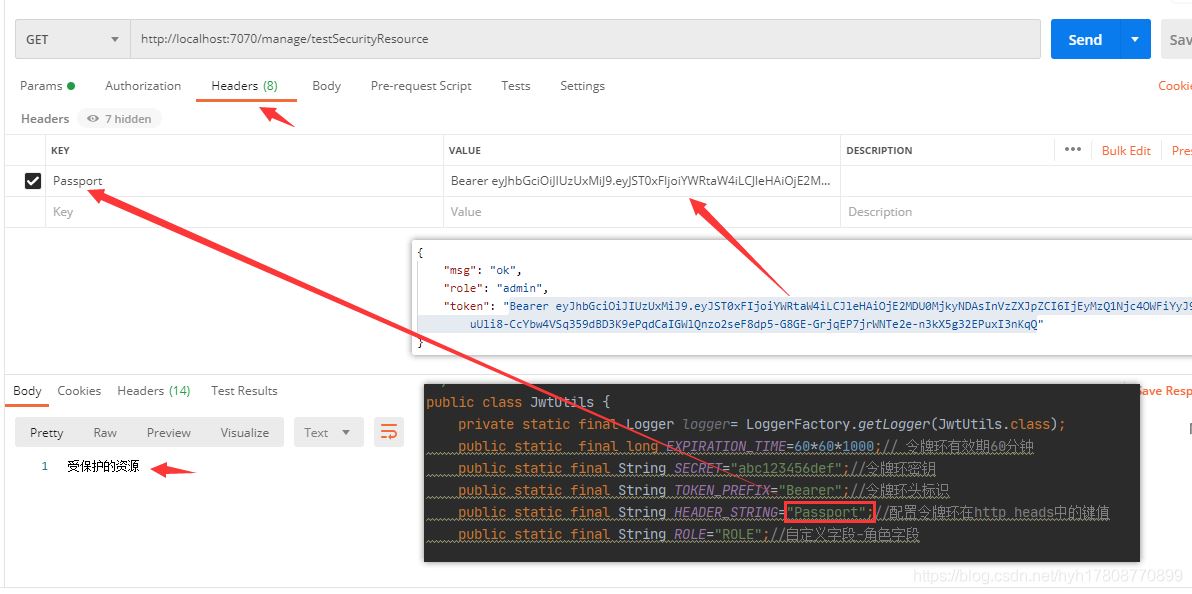Viewport: 1192px width, 594px height.
Task: Toggle text wrapping in the response viewer
Action: (x=389, y=432)
